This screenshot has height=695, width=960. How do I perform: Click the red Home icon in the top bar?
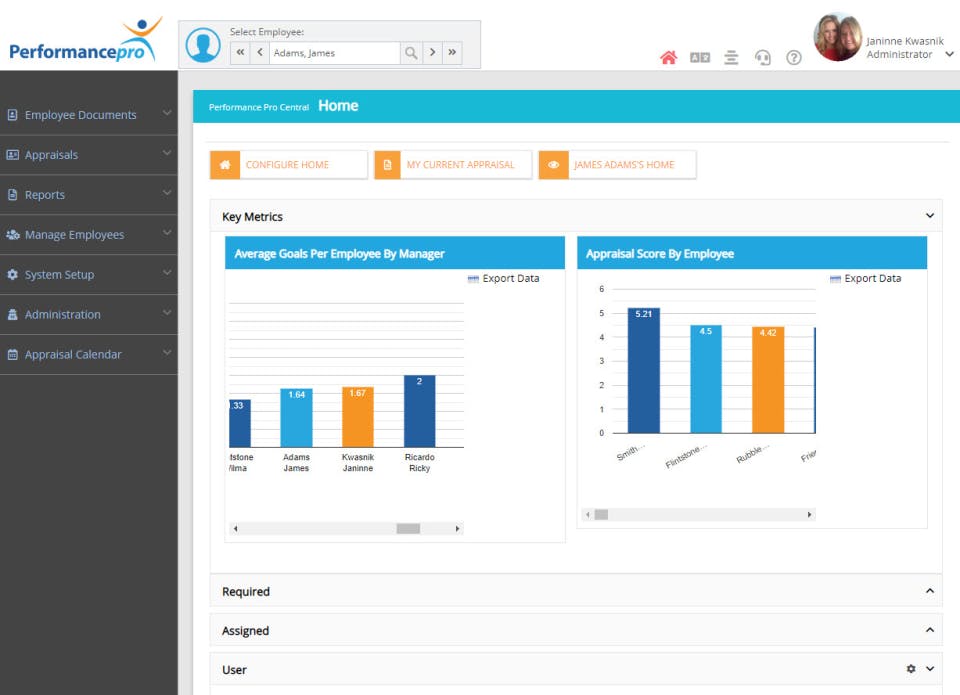point(668,57)
